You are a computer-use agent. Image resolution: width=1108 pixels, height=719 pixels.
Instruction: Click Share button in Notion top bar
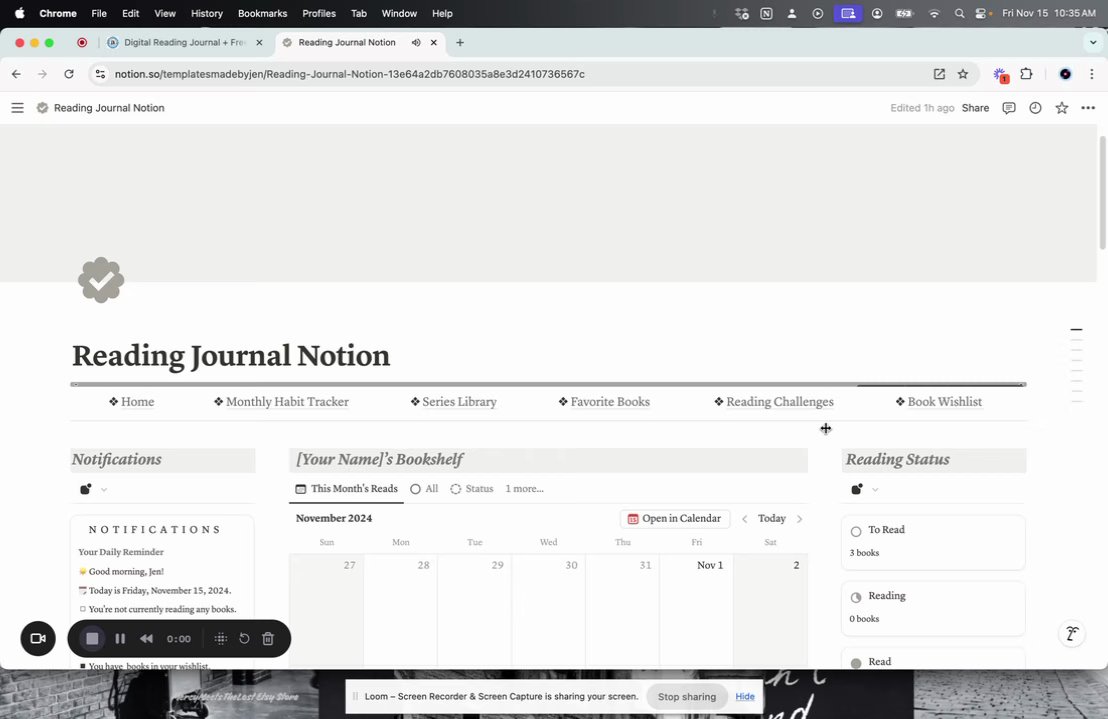tap(975, 108)
